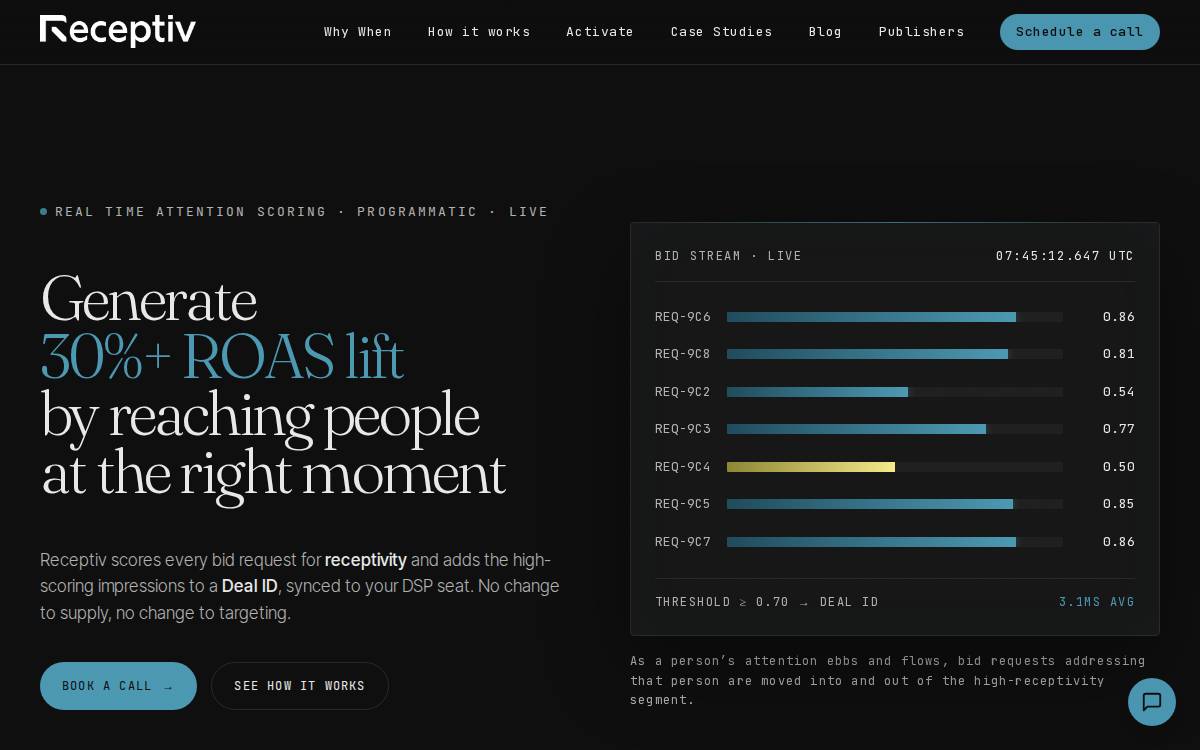Viewport: 1200px width, 750px height.
Task: Click the Real time attention scoring tagline
Action: click(302, 212)
